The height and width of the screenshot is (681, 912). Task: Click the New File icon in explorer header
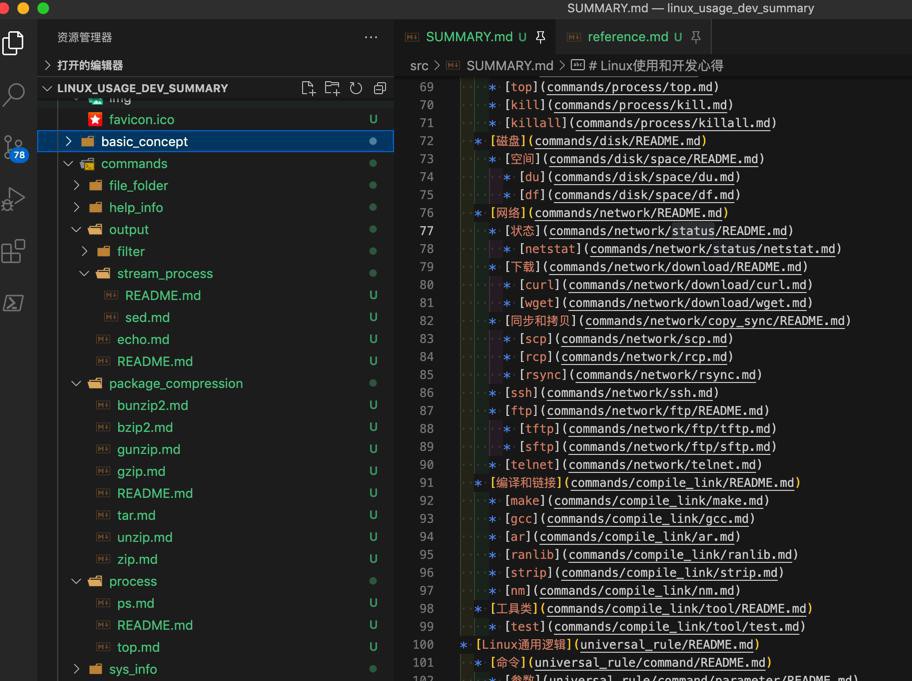tap(308, 88)
